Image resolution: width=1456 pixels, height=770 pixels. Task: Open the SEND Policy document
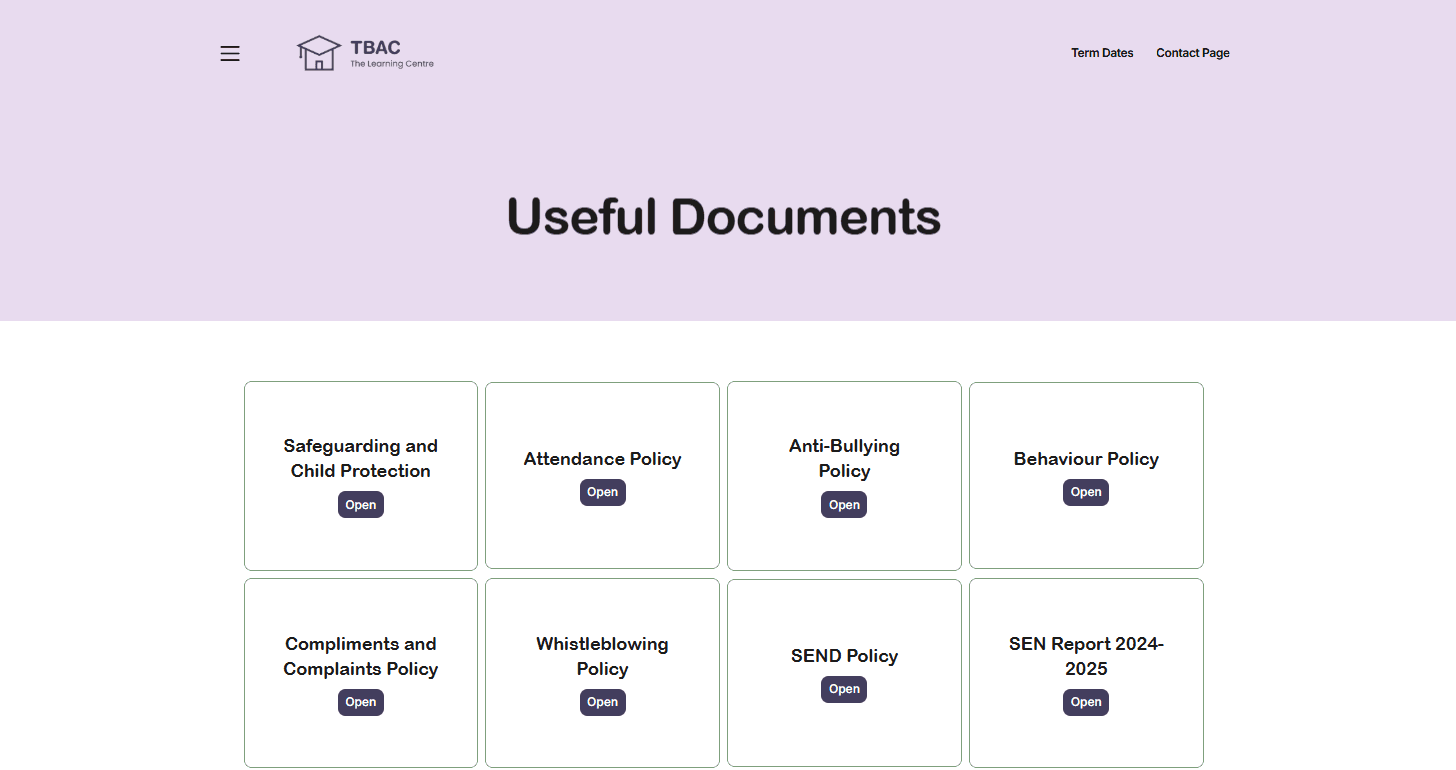843,689
